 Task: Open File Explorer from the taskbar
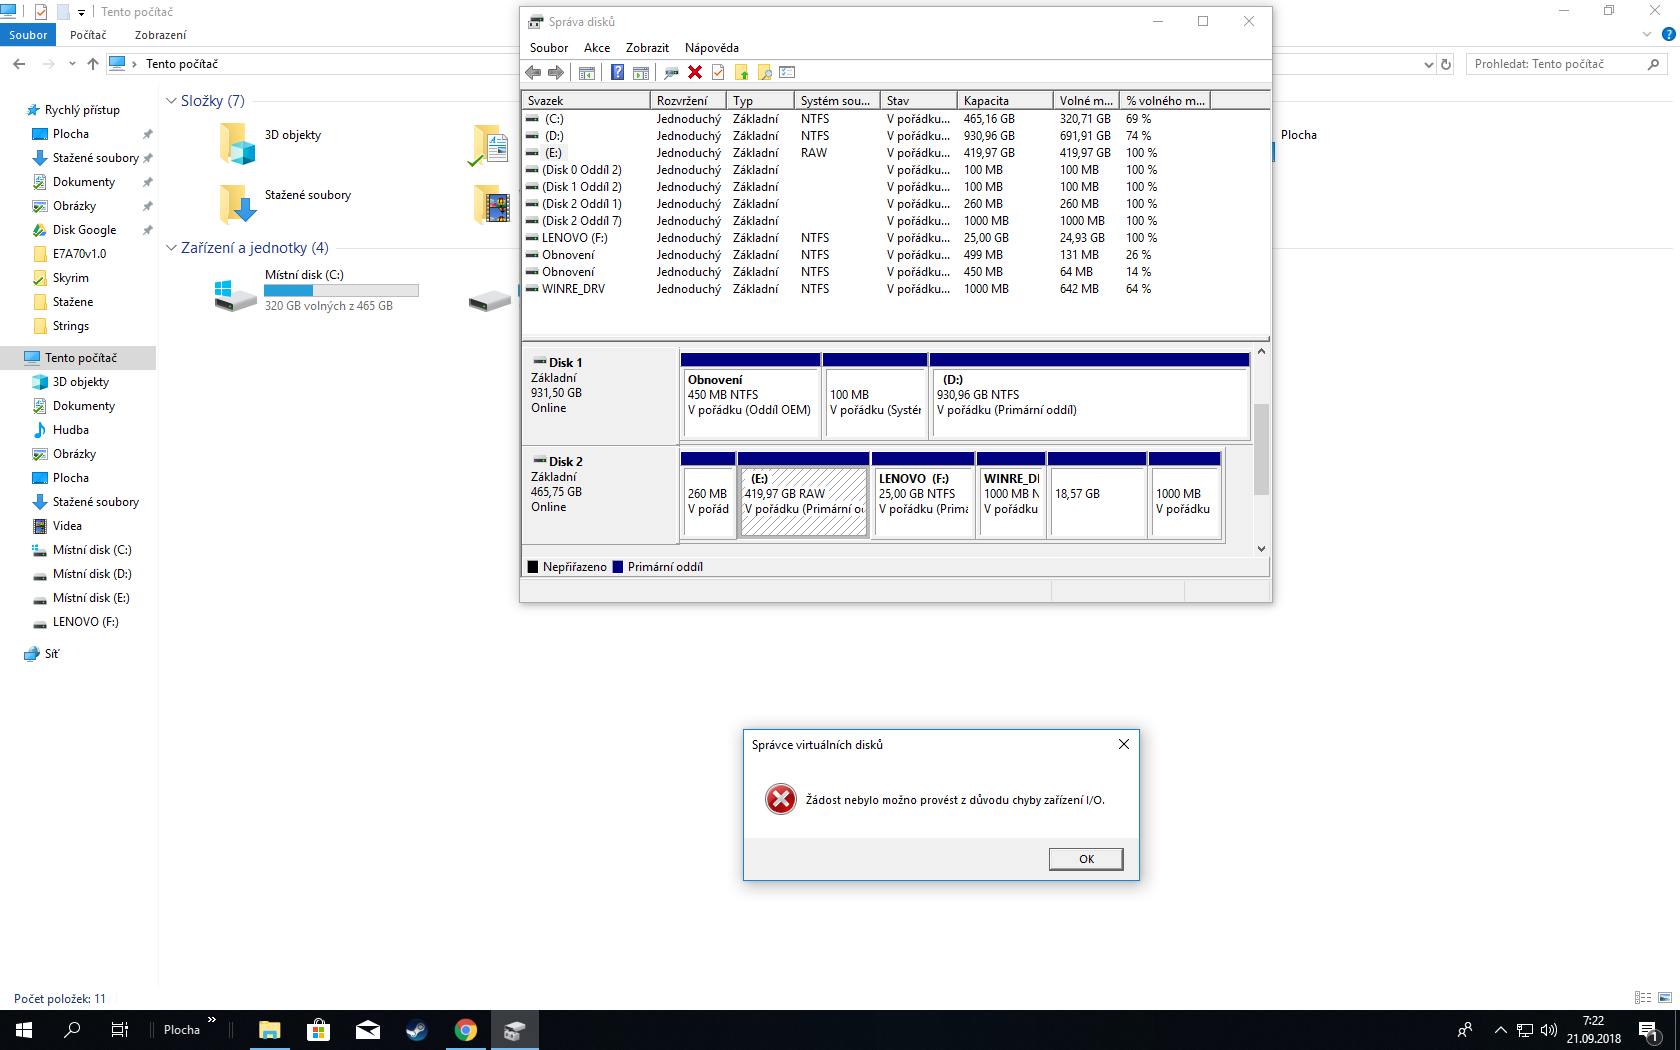pyautogui.click(x=270, y=1030)
